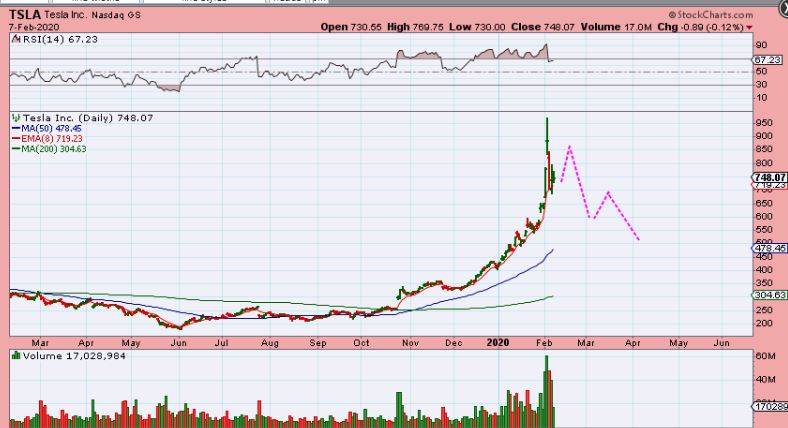The width and height of the screenshot is (788, 428).
Task: Click the Low 730.00 value
Action: pos(477,27)
